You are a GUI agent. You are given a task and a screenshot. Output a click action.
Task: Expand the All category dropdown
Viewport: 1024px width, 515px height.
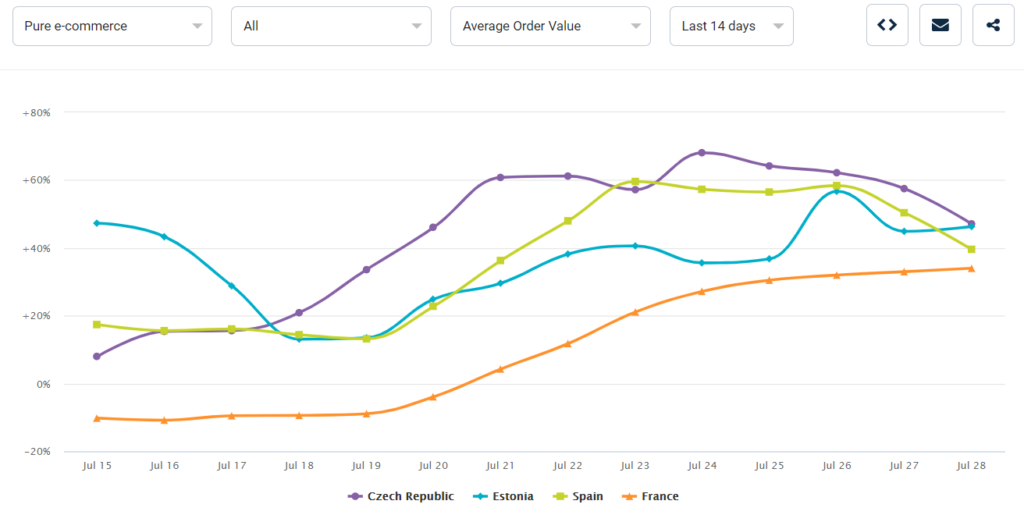point(331,26)
